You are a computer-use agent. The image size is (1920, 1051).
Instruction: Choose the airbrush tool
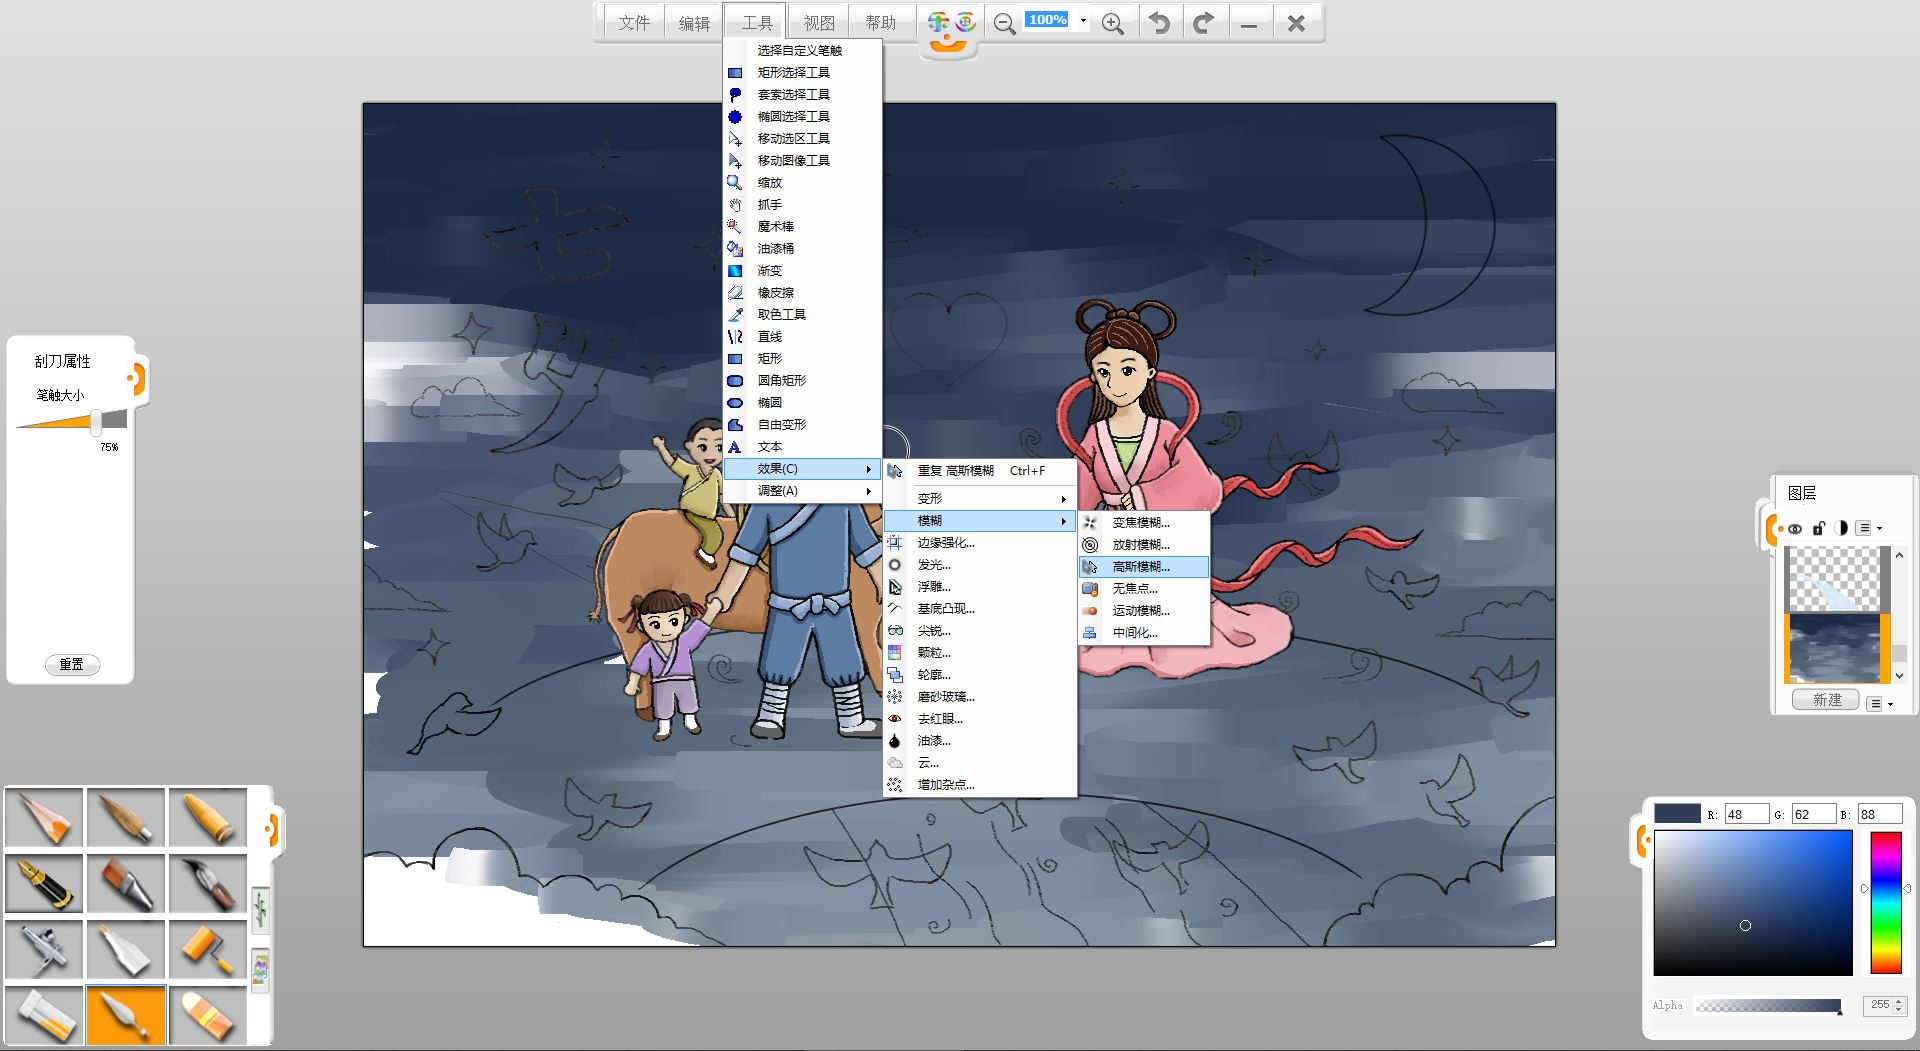click(44, 949)
